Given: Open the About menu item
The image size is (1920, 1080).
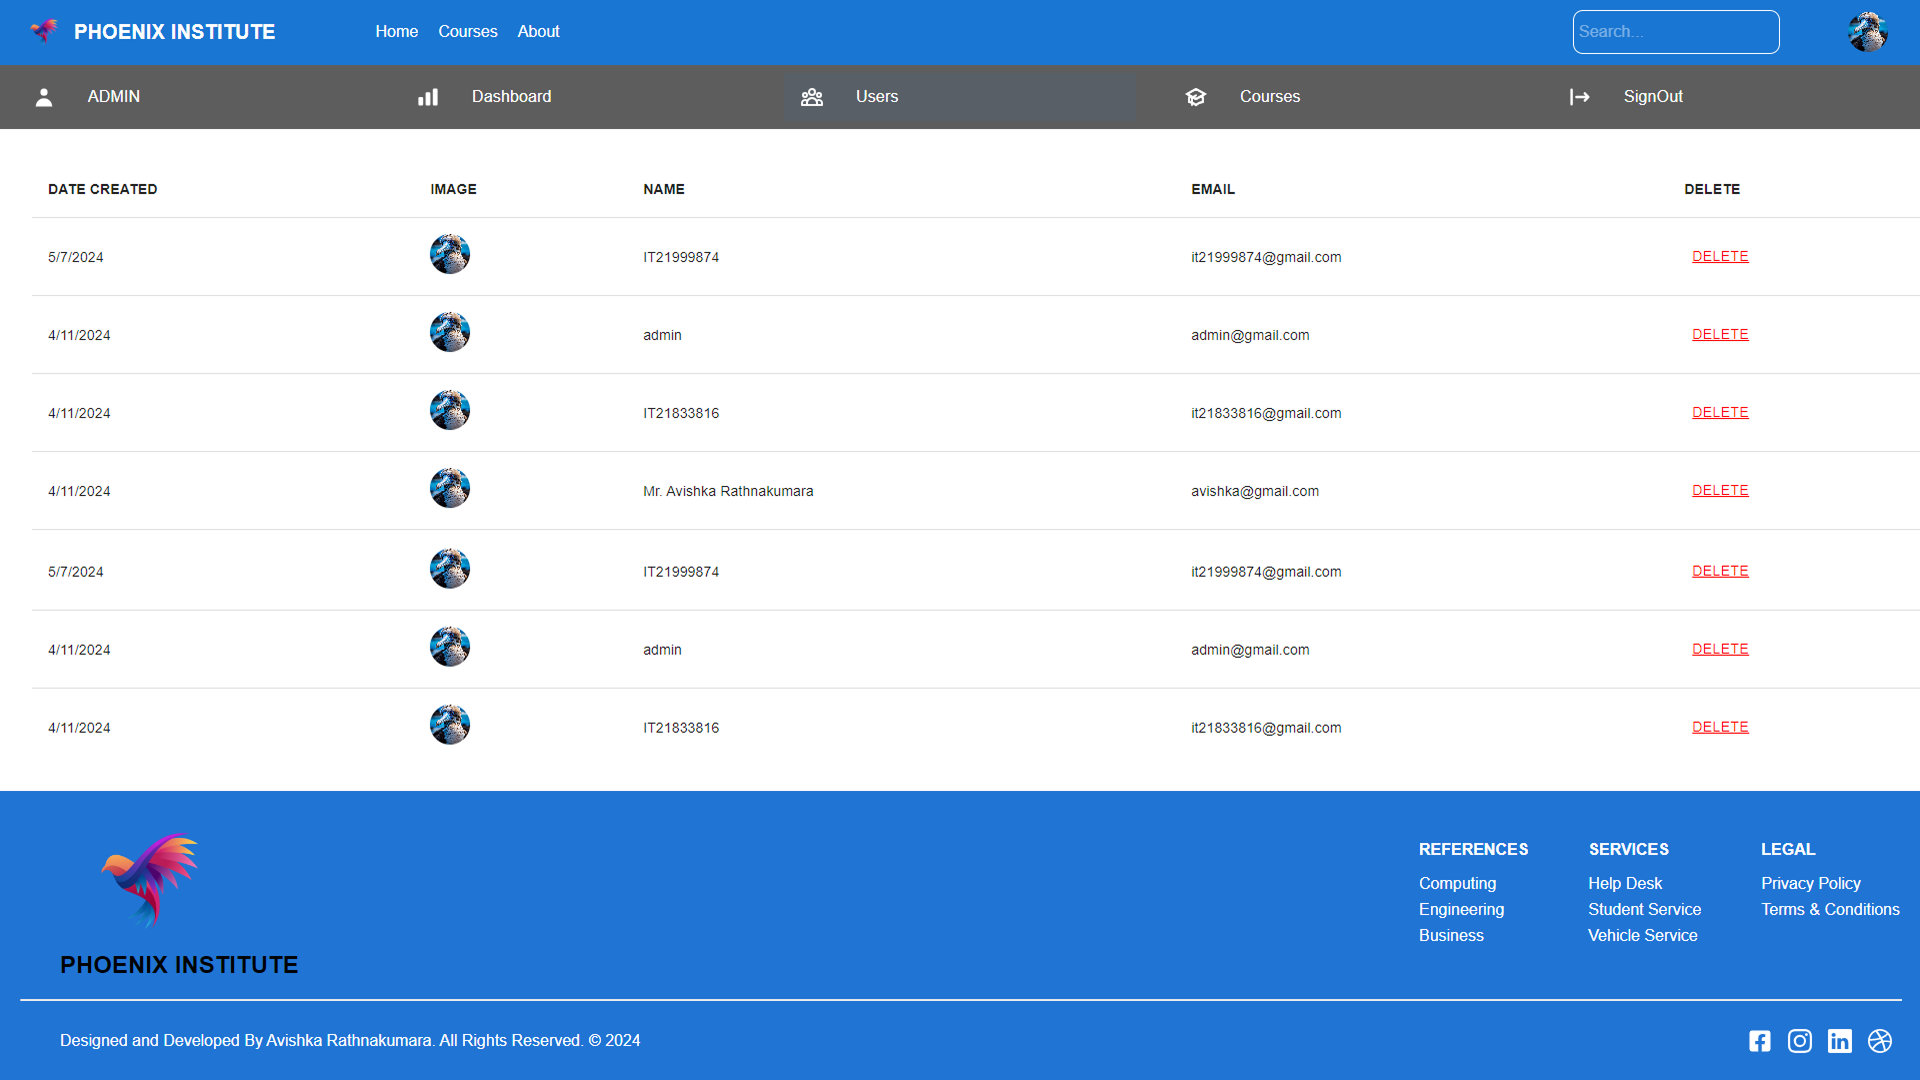Looking at the screenshot, I should (538, 31).
